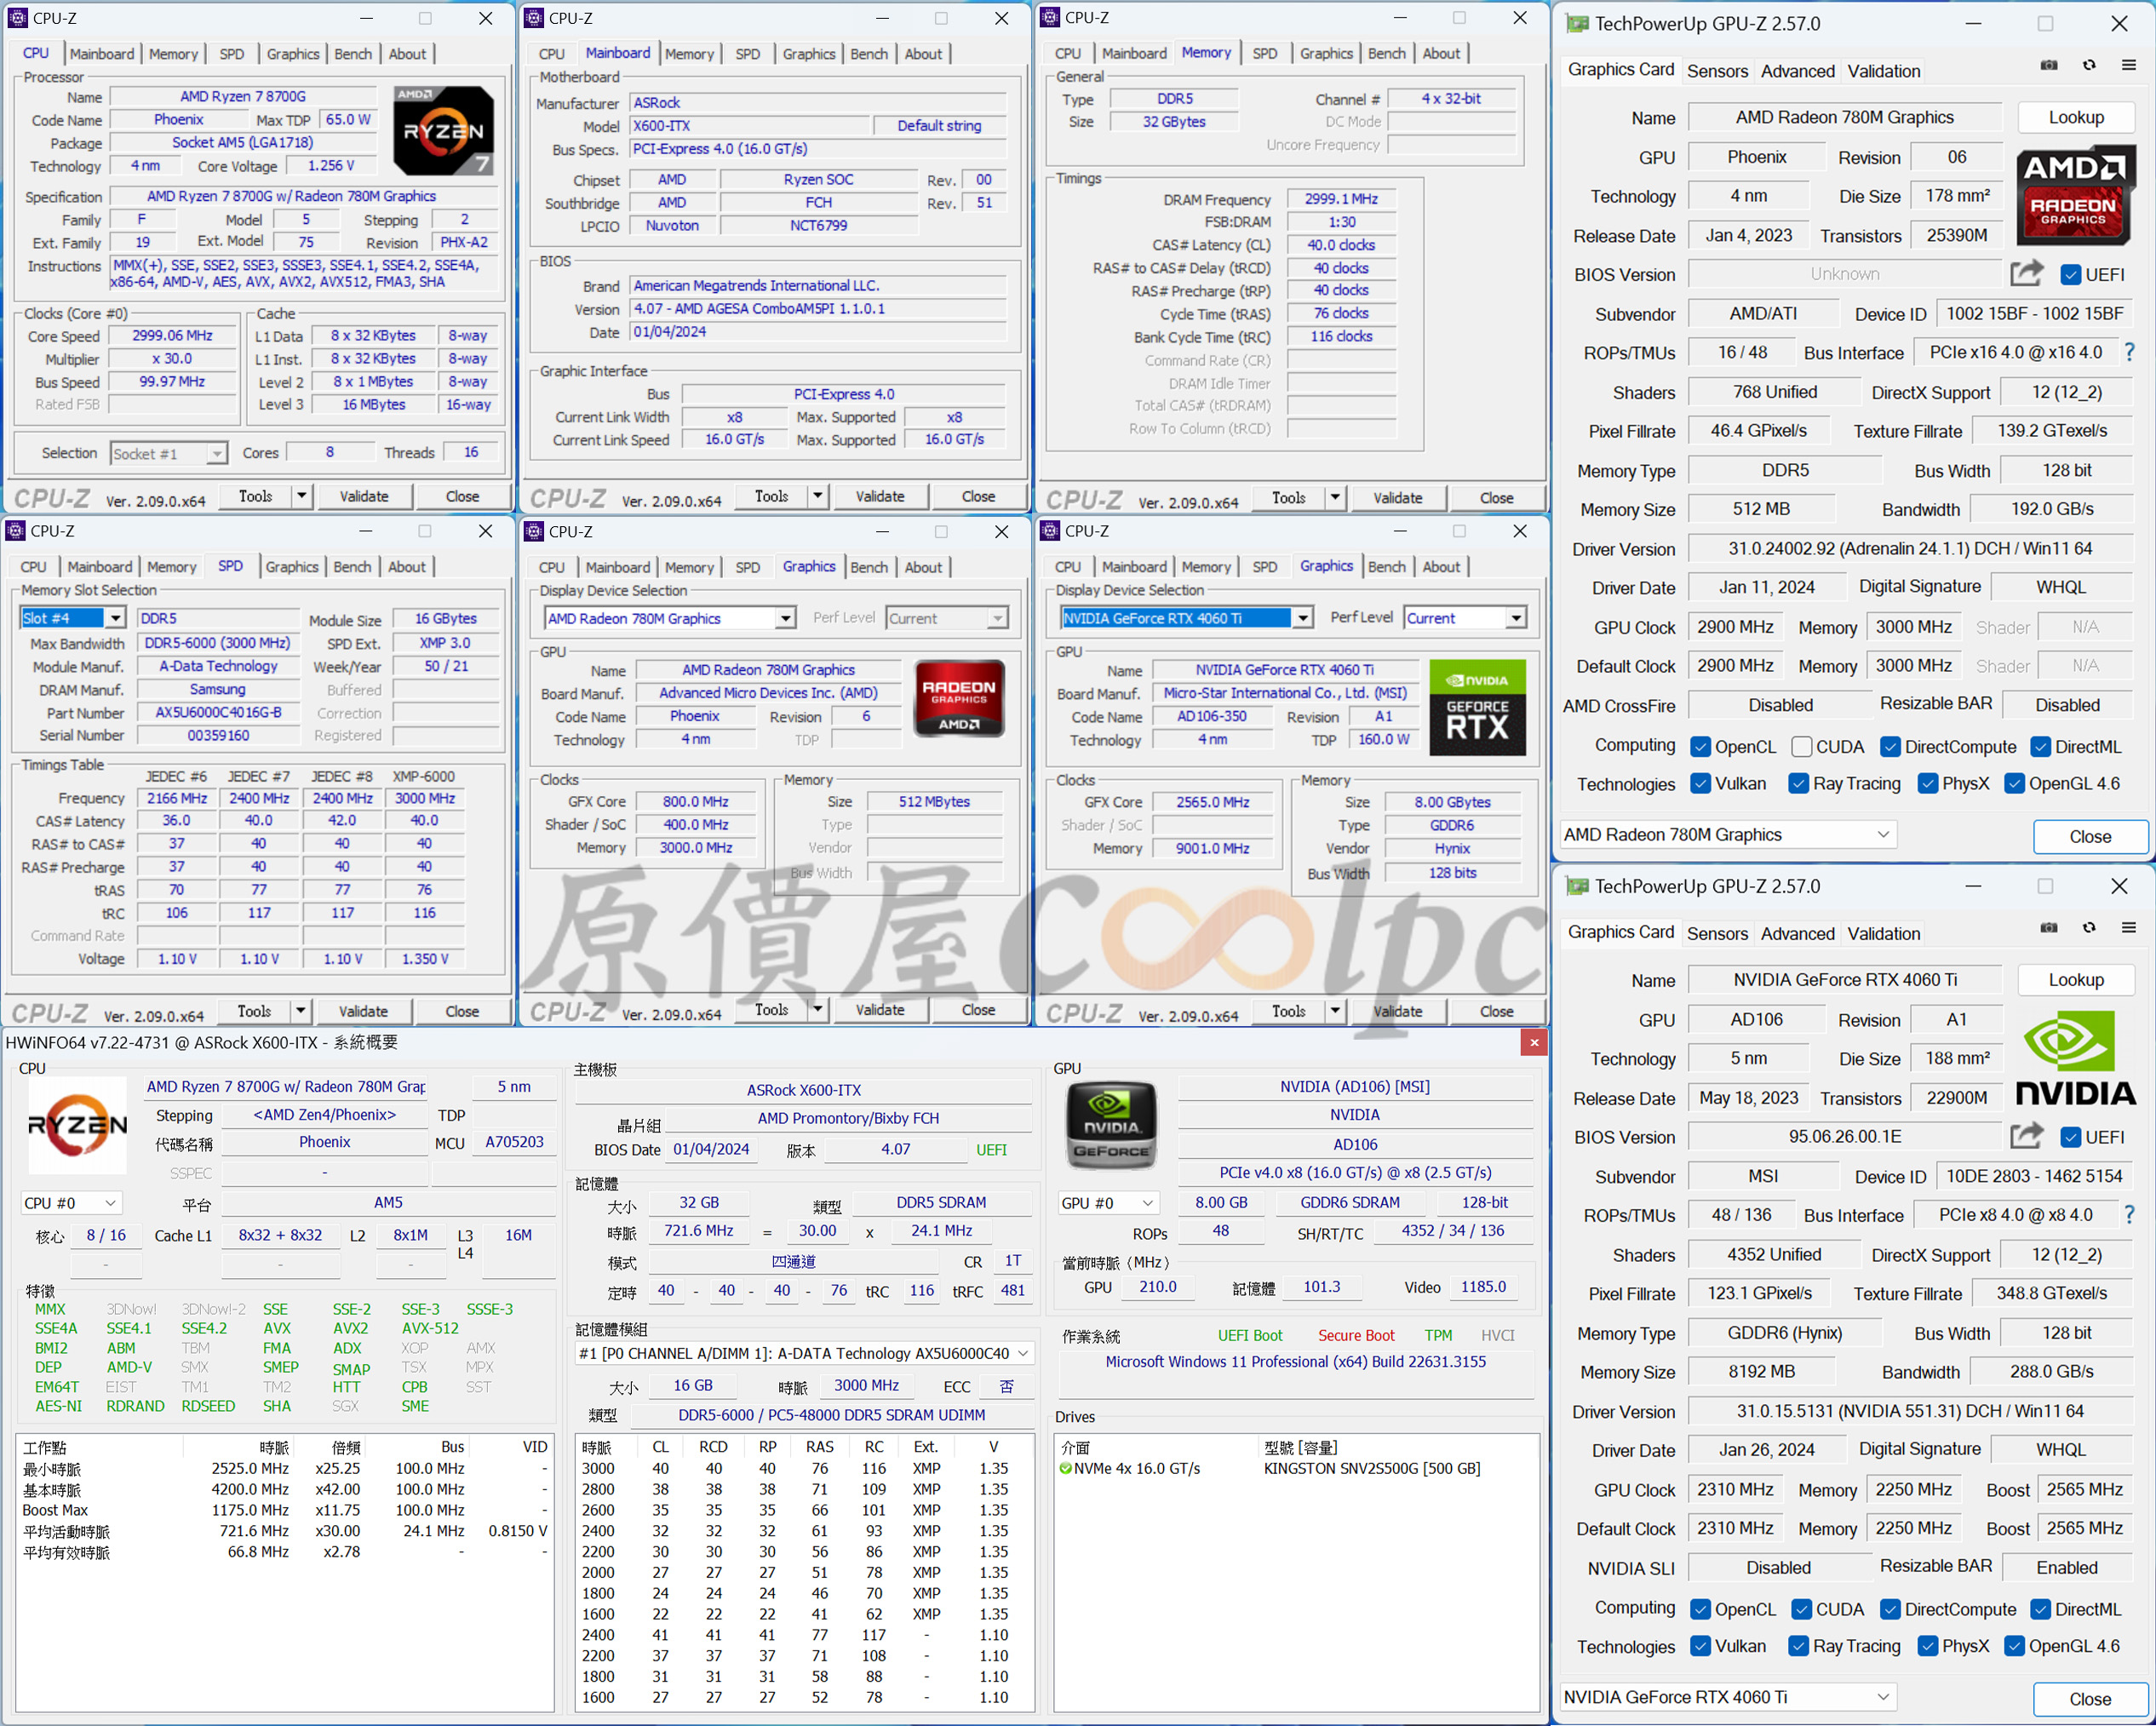Click Radeon Graphics logo in CPU-Z Graphics window

coord(959,698)
